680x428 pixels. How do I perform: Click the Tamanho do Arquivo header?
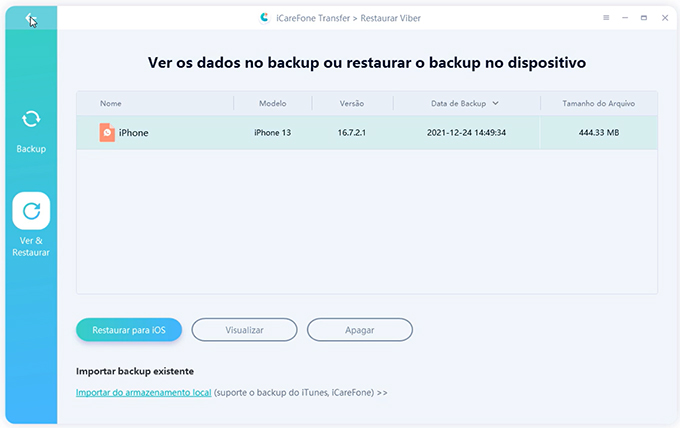tap(598, 104)
